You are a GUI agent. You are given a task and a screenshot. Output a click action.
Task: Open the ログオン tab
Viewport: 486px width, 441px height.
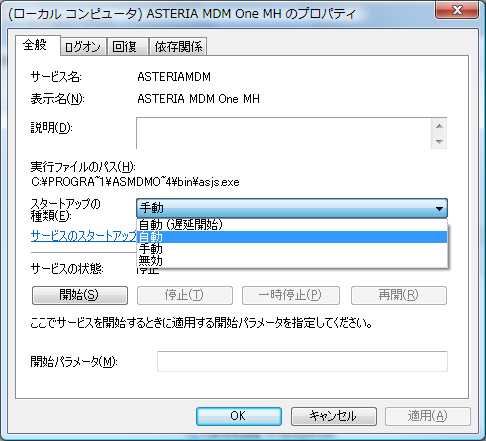[x=83, y=47]
